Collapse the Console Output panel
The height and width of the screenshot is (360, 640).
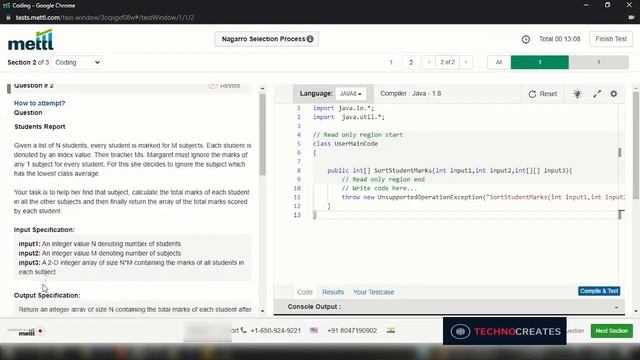616,307
